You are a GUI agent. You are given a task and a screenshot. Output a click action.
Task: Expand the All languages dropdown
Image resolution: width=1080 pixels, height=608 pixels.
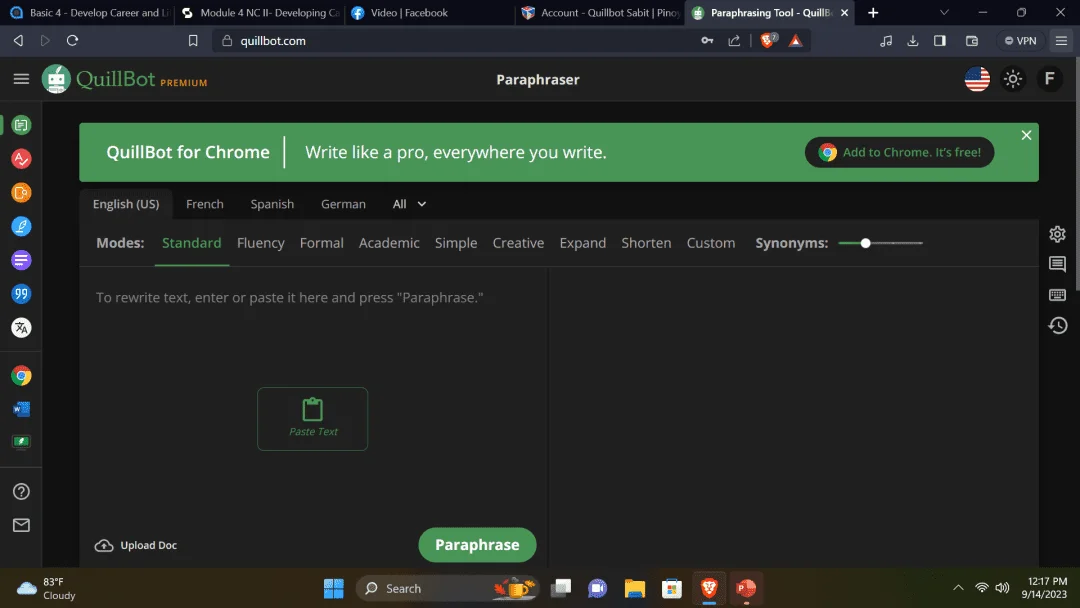(x=409, y=204)
